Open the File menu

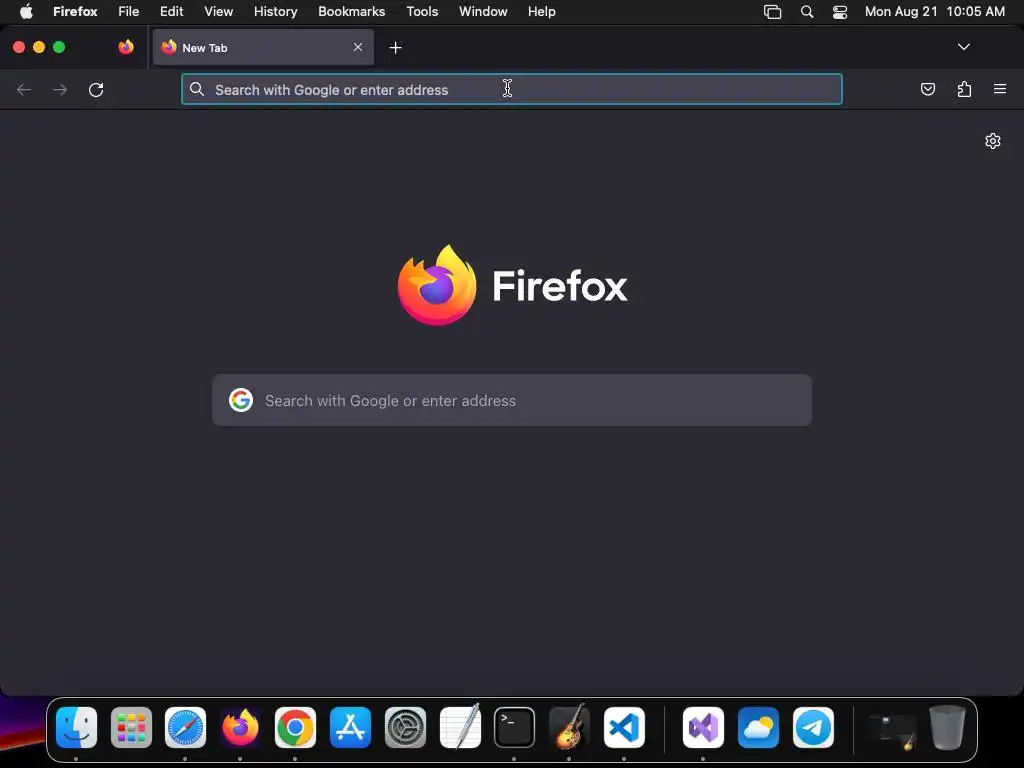click(129, 11)
